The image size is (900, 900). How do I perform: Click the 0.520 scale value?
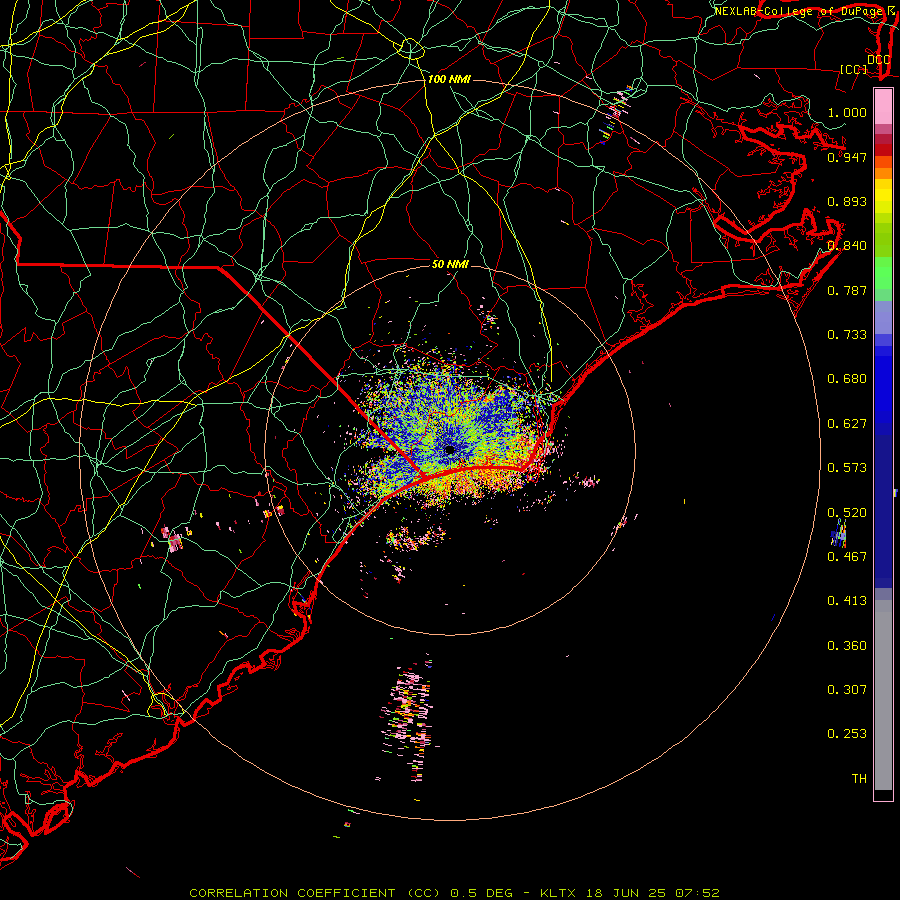[x=847, y=513]
